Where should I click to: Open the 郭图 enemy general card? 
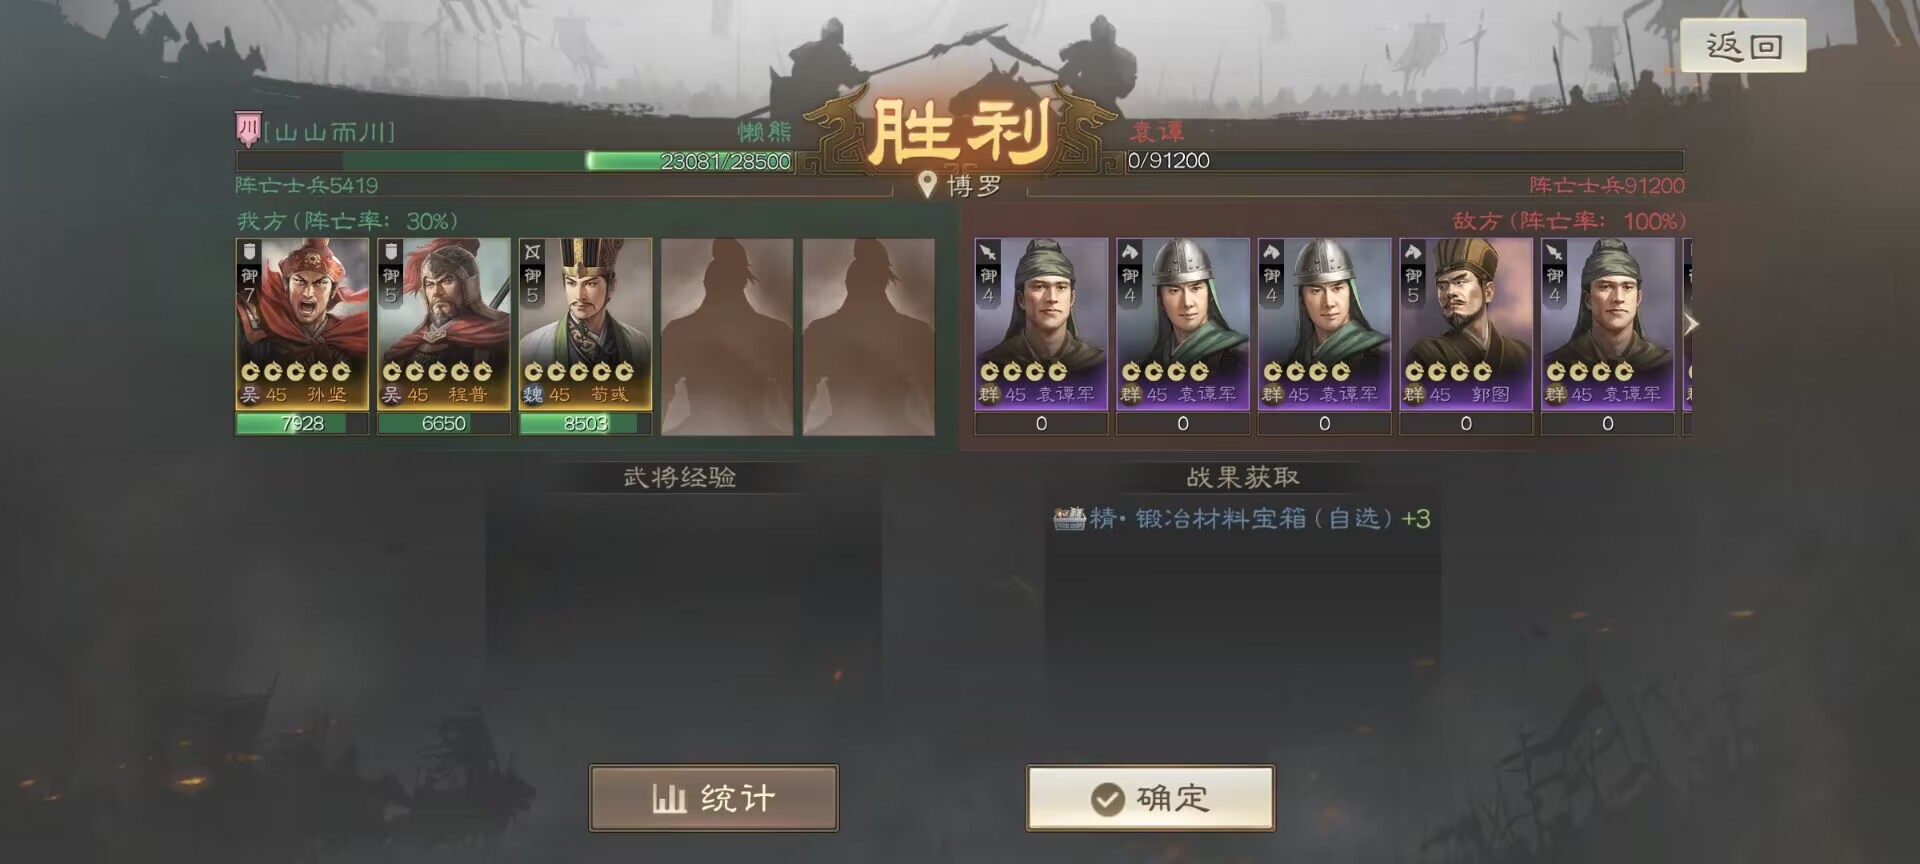coord(1466,336)
